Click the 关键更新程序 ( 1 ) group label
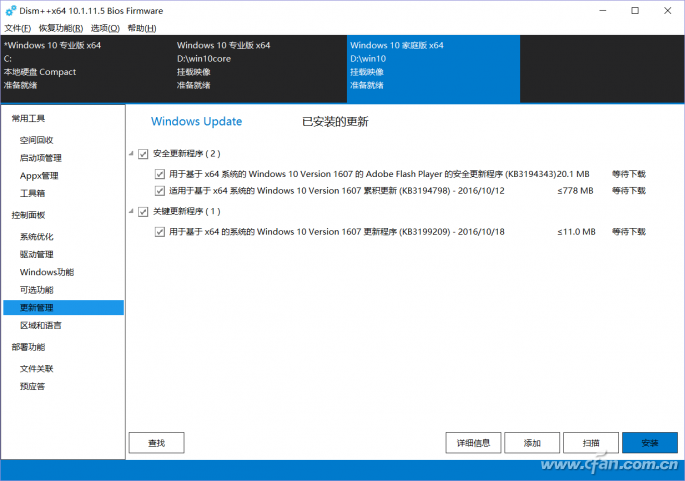Image resolution: width=685 pixels, height=481 pixels. tap(187, 212)
